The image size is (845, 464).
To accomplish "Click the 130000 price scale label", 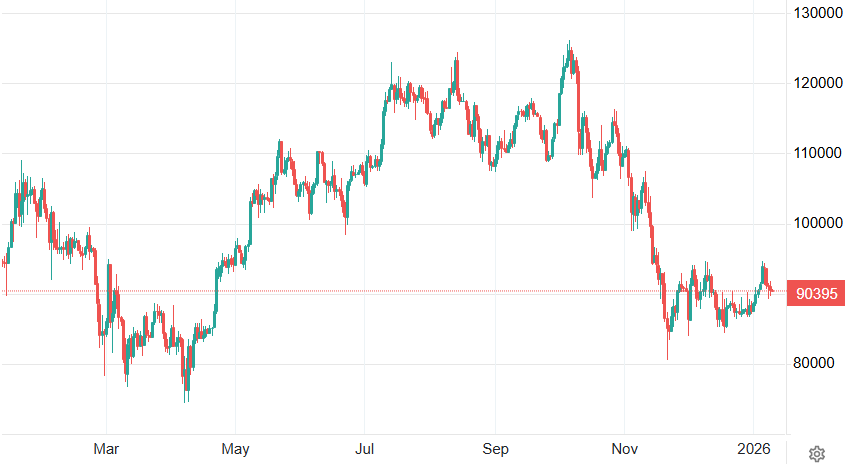I will pyautogui.click(x=814, y=13).
